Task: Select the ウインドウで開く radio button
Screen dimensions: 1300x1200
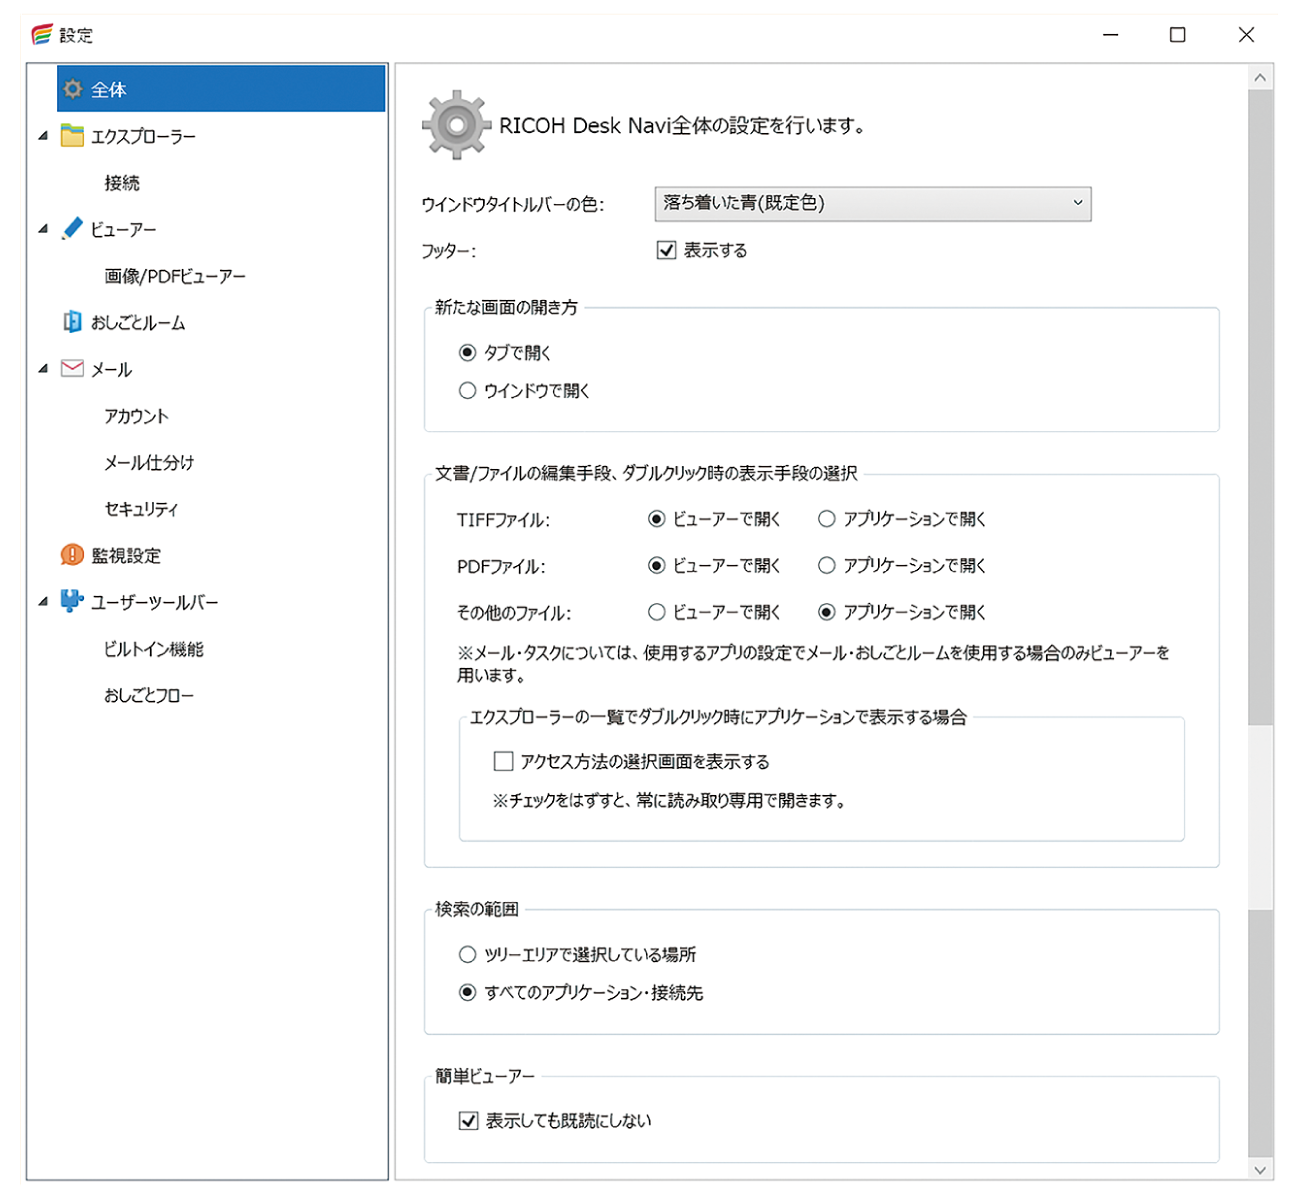Action: (467, 391)
